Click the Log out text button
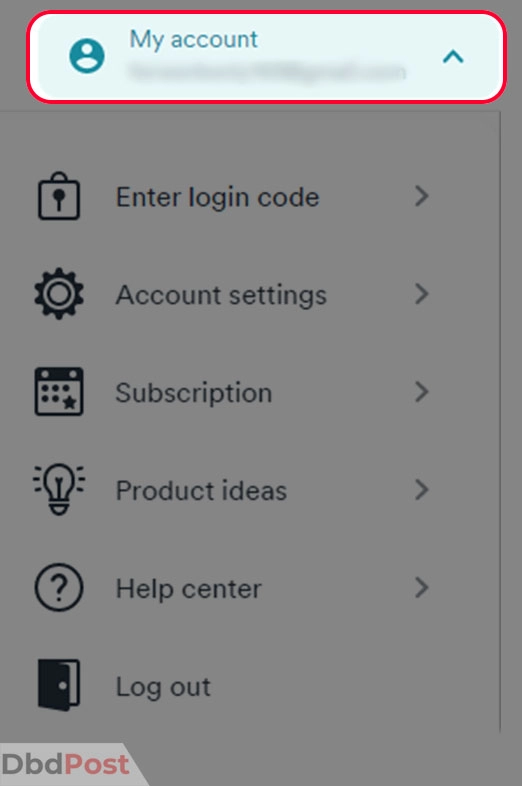 pos(163,687)
